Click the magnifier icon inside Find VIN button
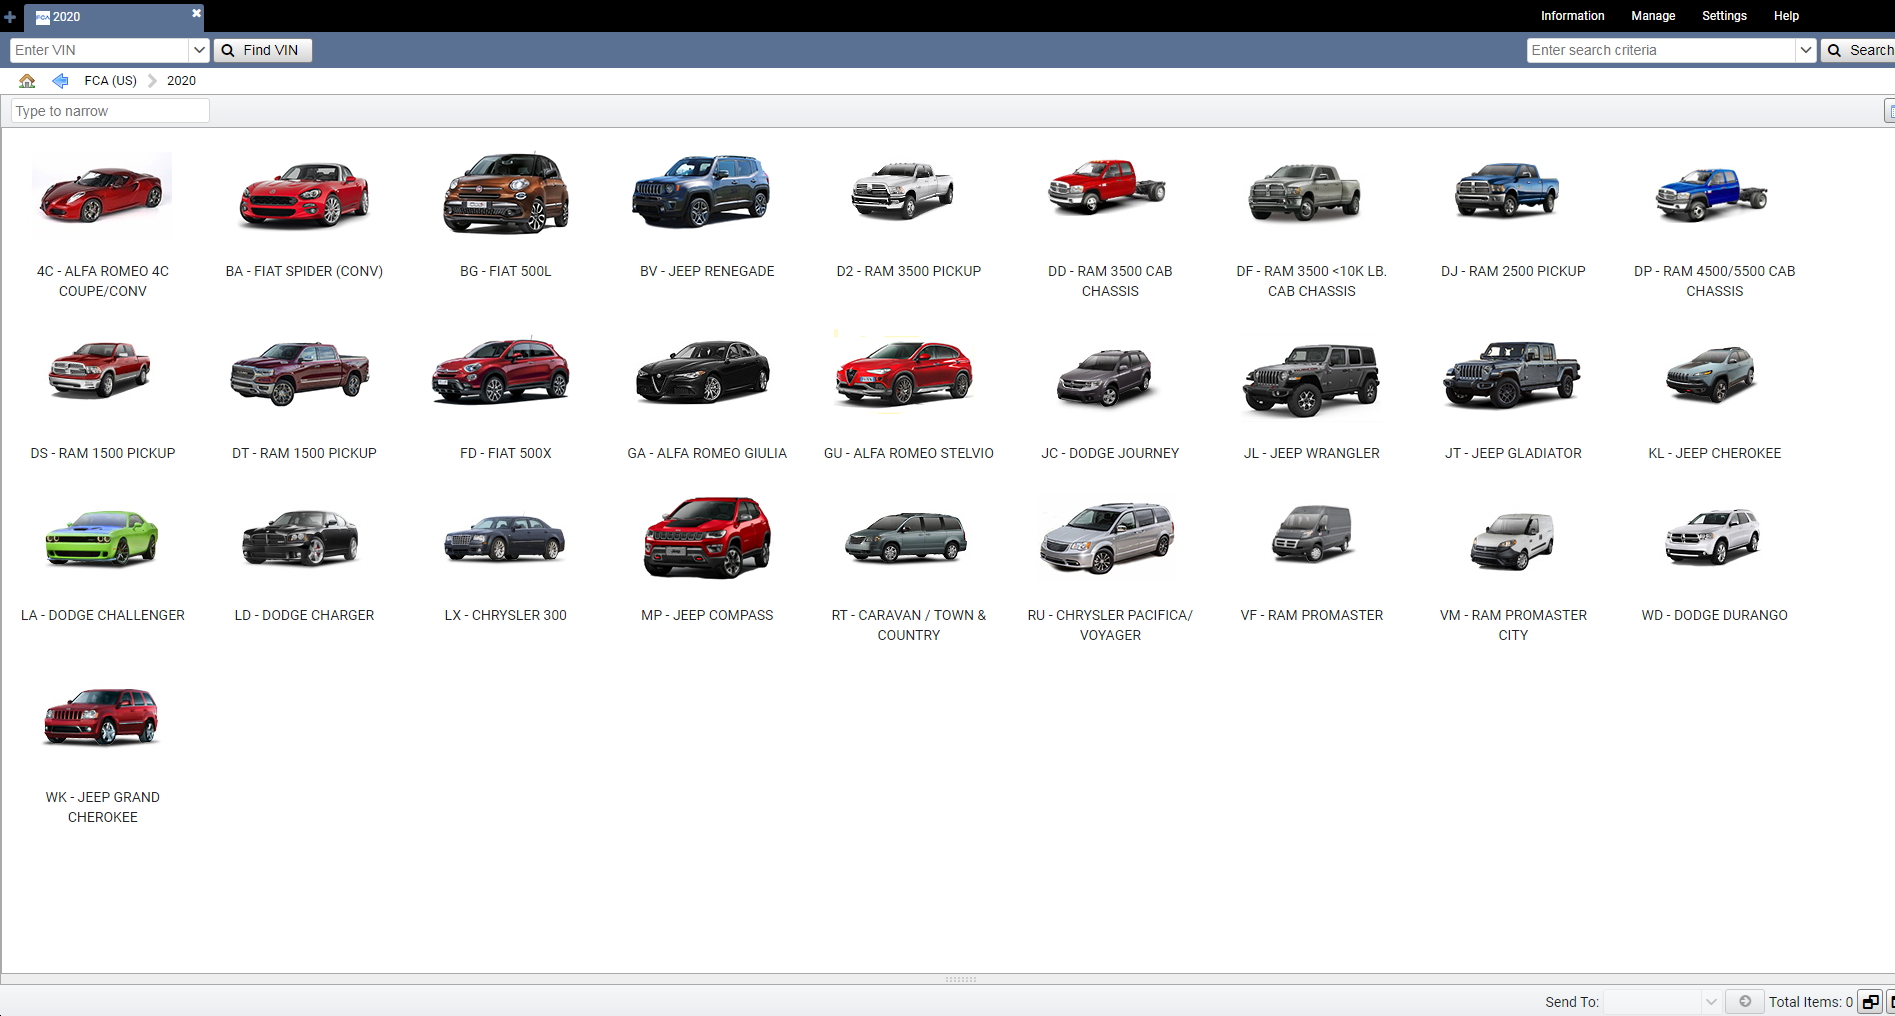 (x=229, y=50)
